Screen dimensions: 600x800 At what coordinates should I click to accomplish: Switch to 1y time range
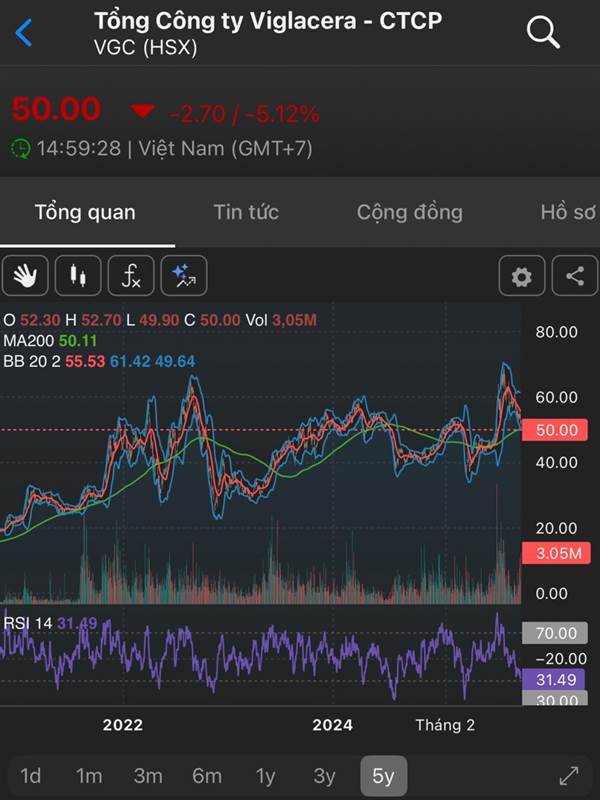(265, 776)
